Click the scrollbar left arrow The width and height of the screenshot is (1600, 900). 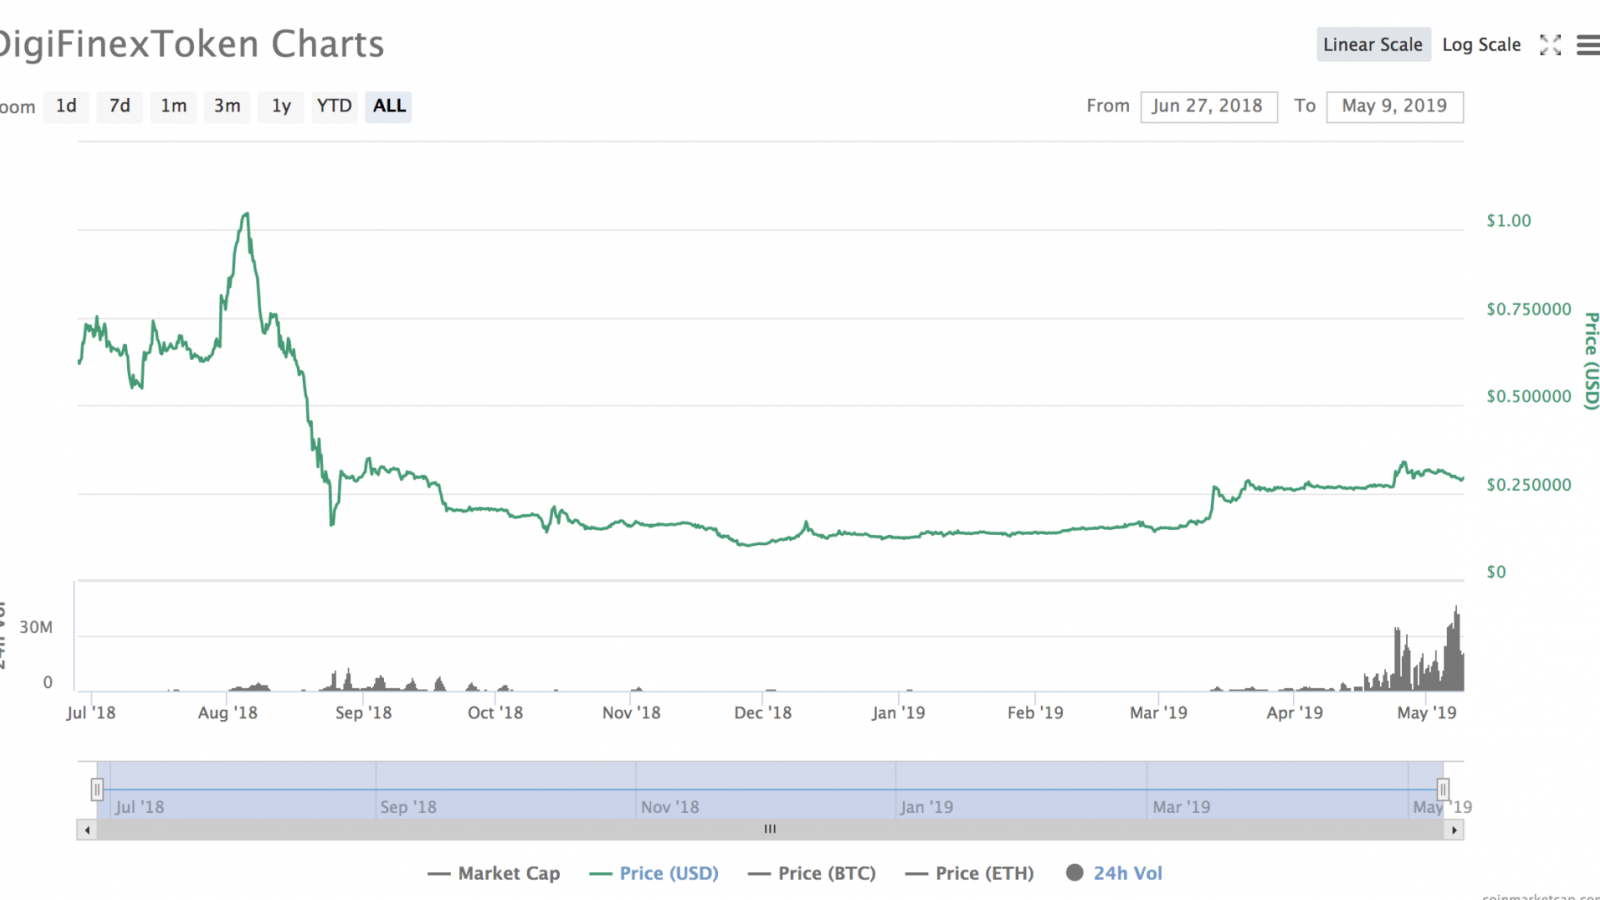click(88, 830)
